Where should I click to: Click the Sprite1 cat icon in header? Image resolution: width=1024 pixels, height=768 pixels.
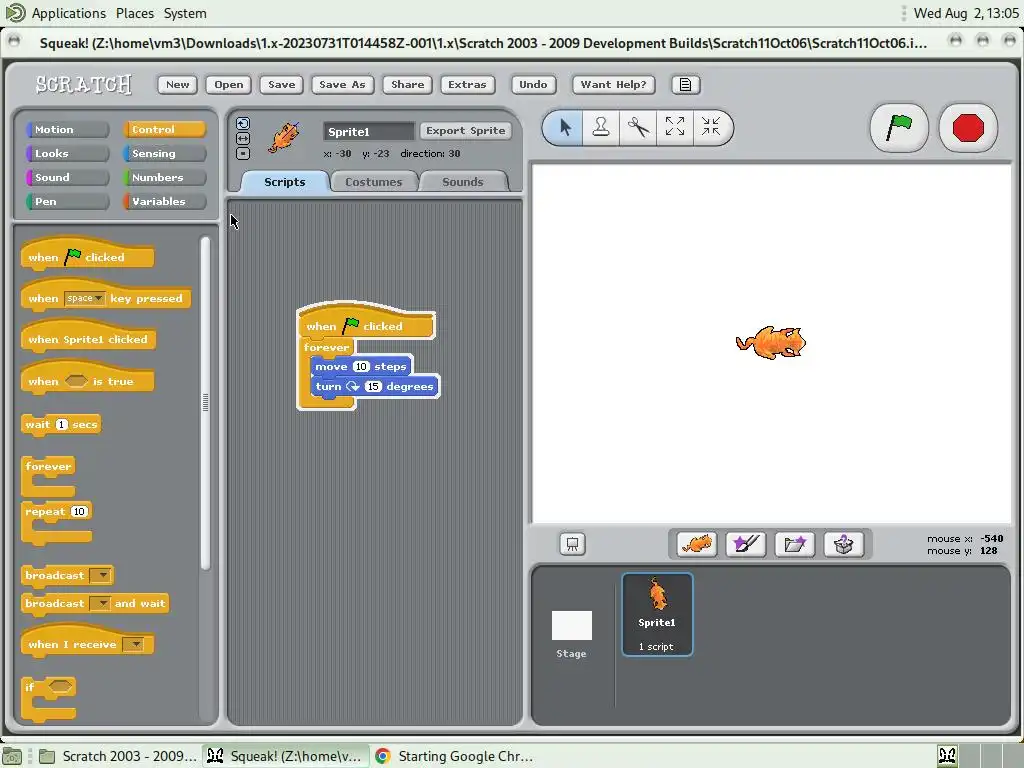click(x=283, y=137)
